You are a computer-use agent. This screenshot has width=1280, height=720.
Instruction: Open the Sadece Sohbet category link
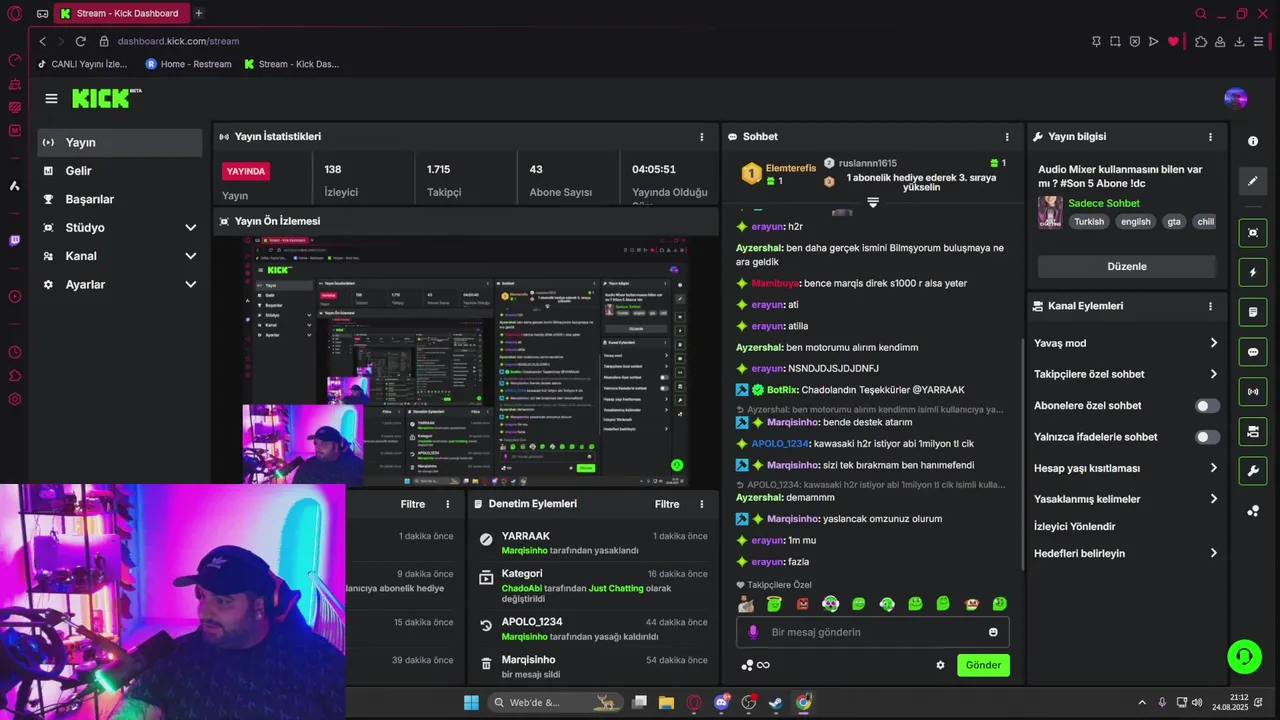tap(1104, 203)
